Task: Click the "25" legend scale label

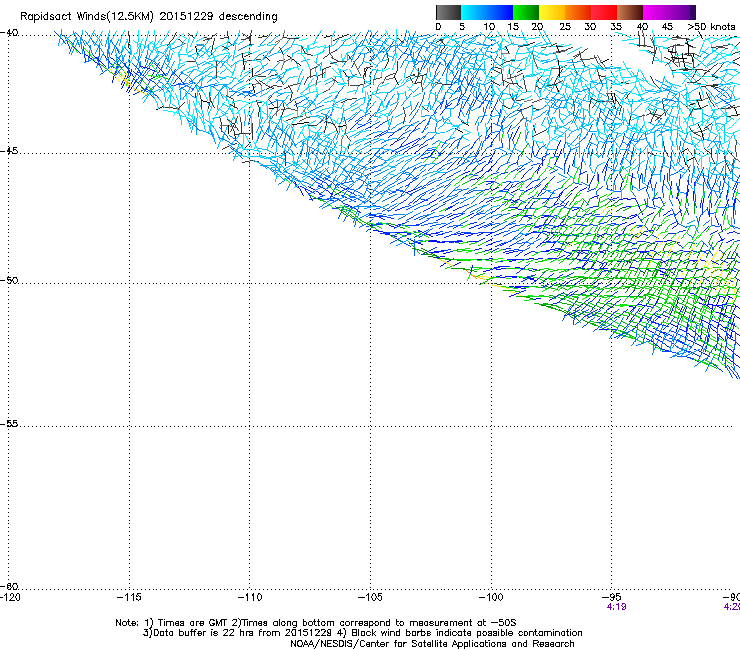Action: coord(565,27)
